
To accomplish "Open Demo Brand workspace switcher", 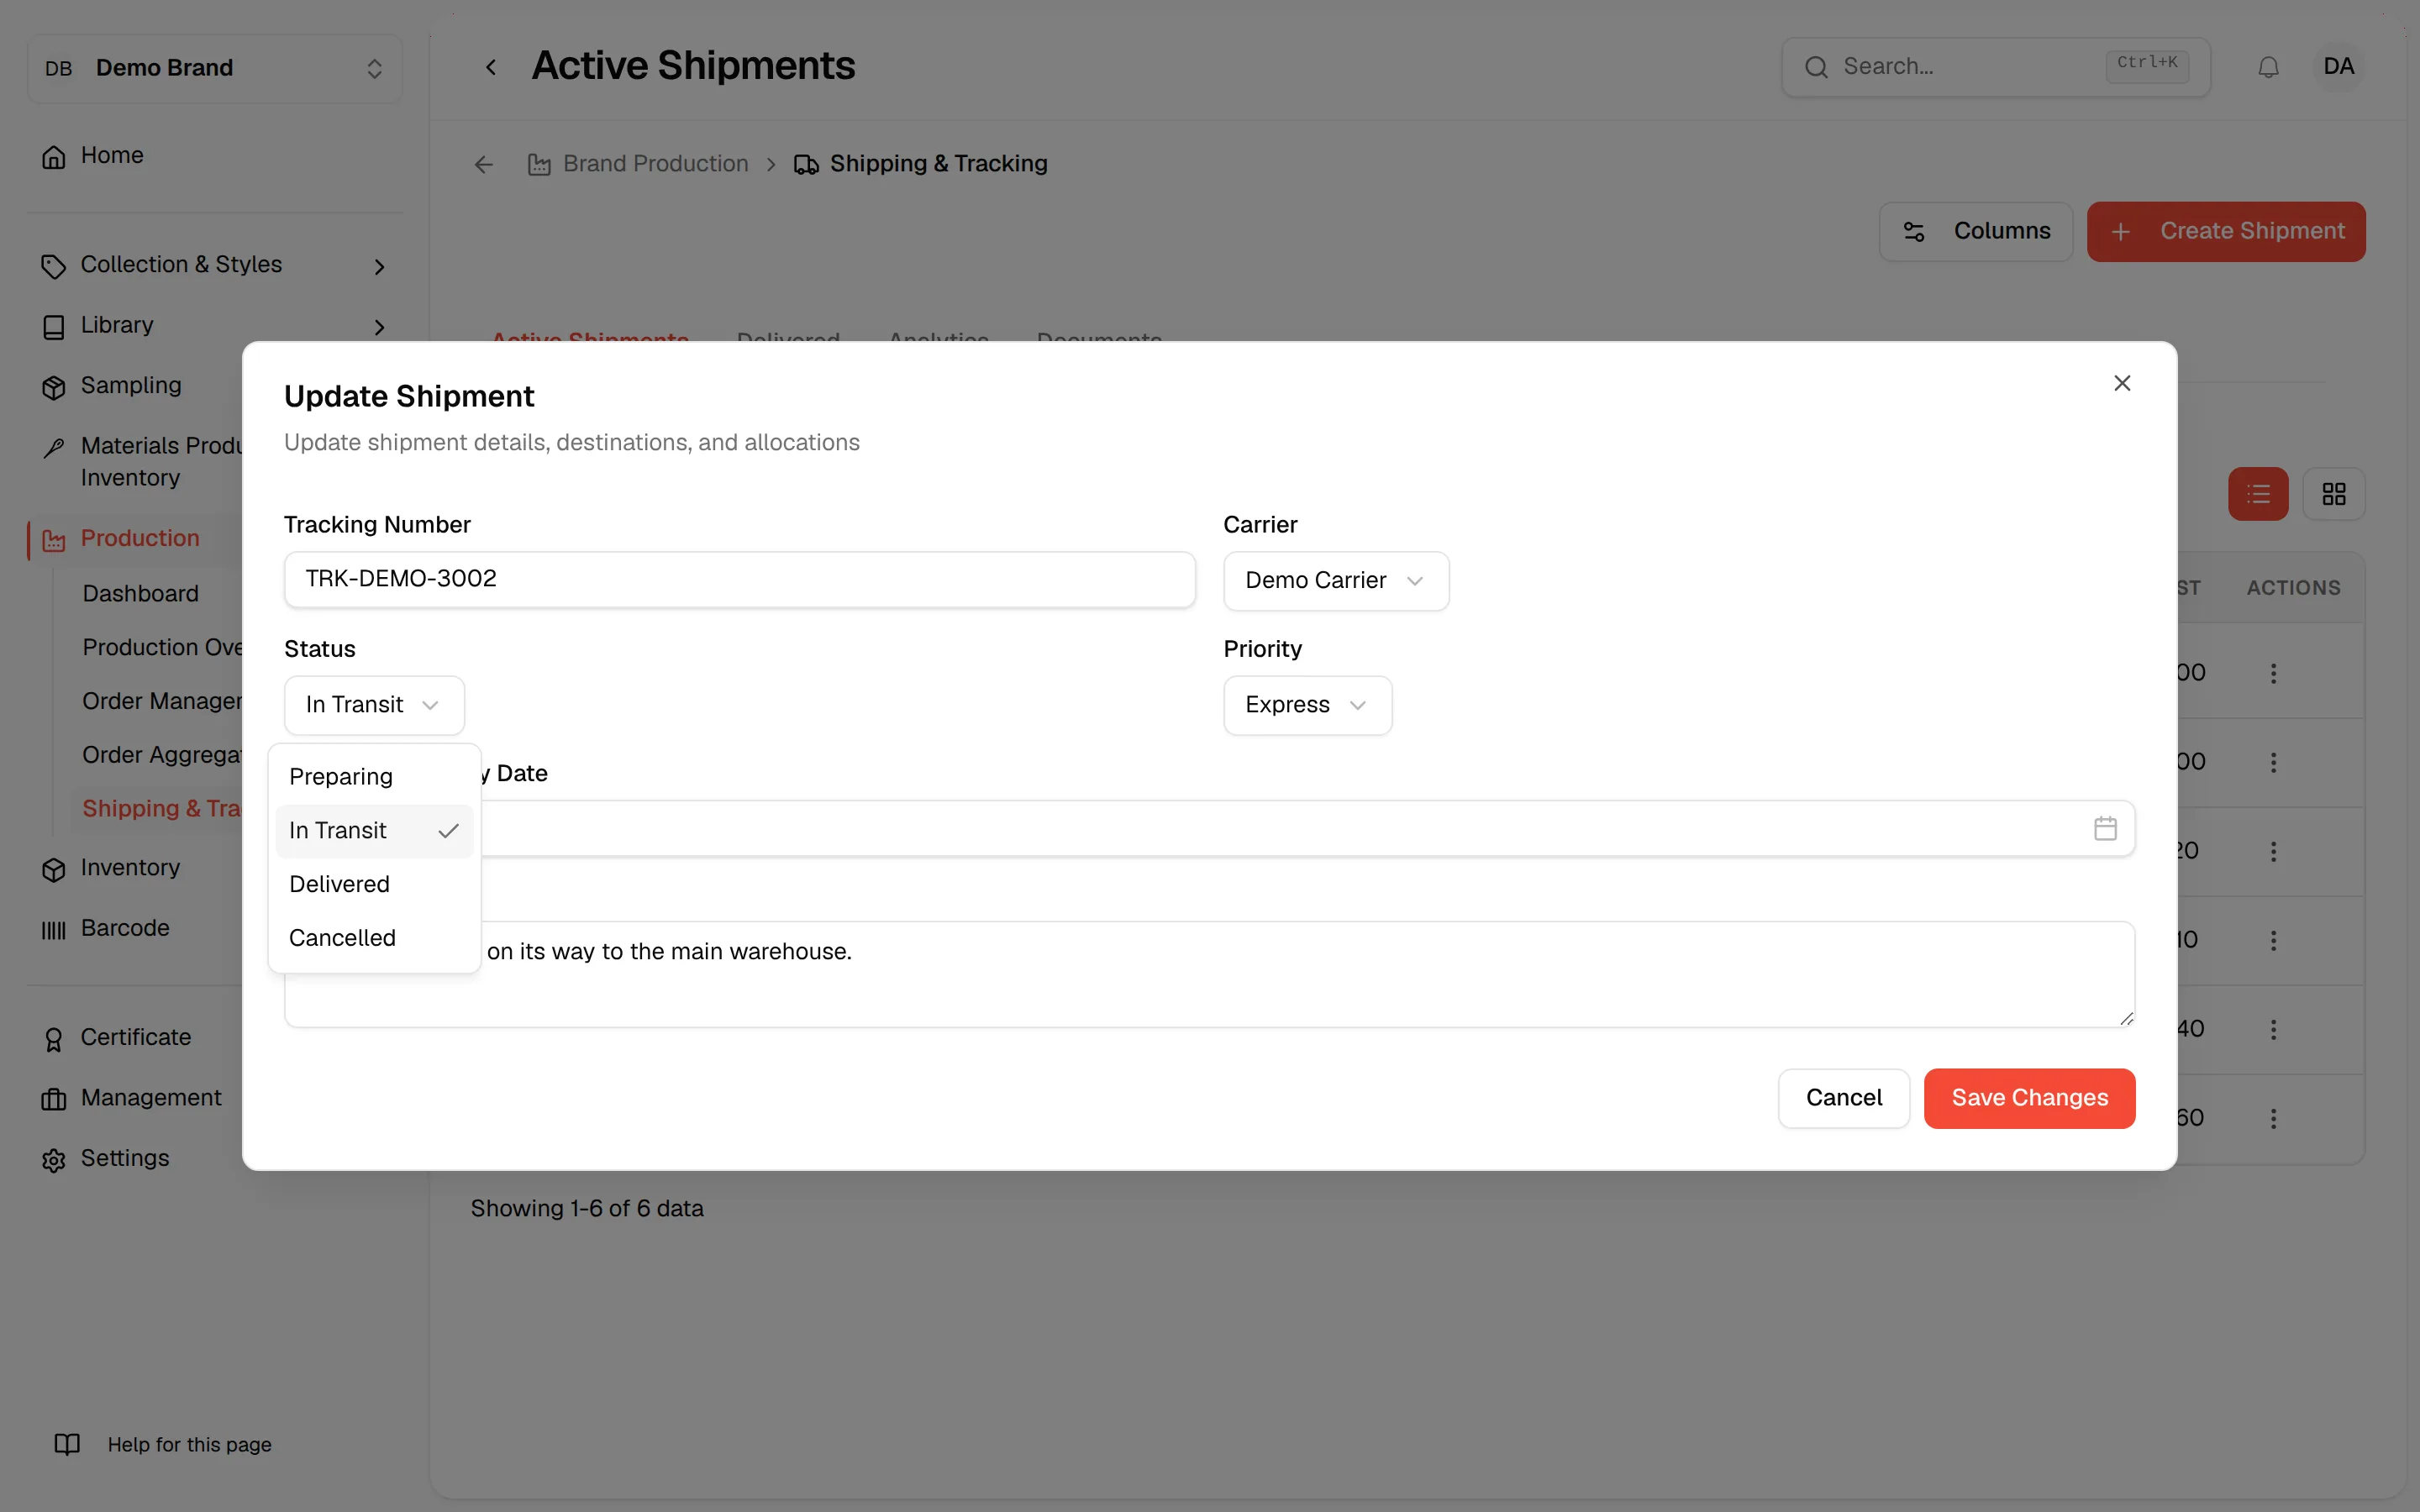I will tap(215, 68).
